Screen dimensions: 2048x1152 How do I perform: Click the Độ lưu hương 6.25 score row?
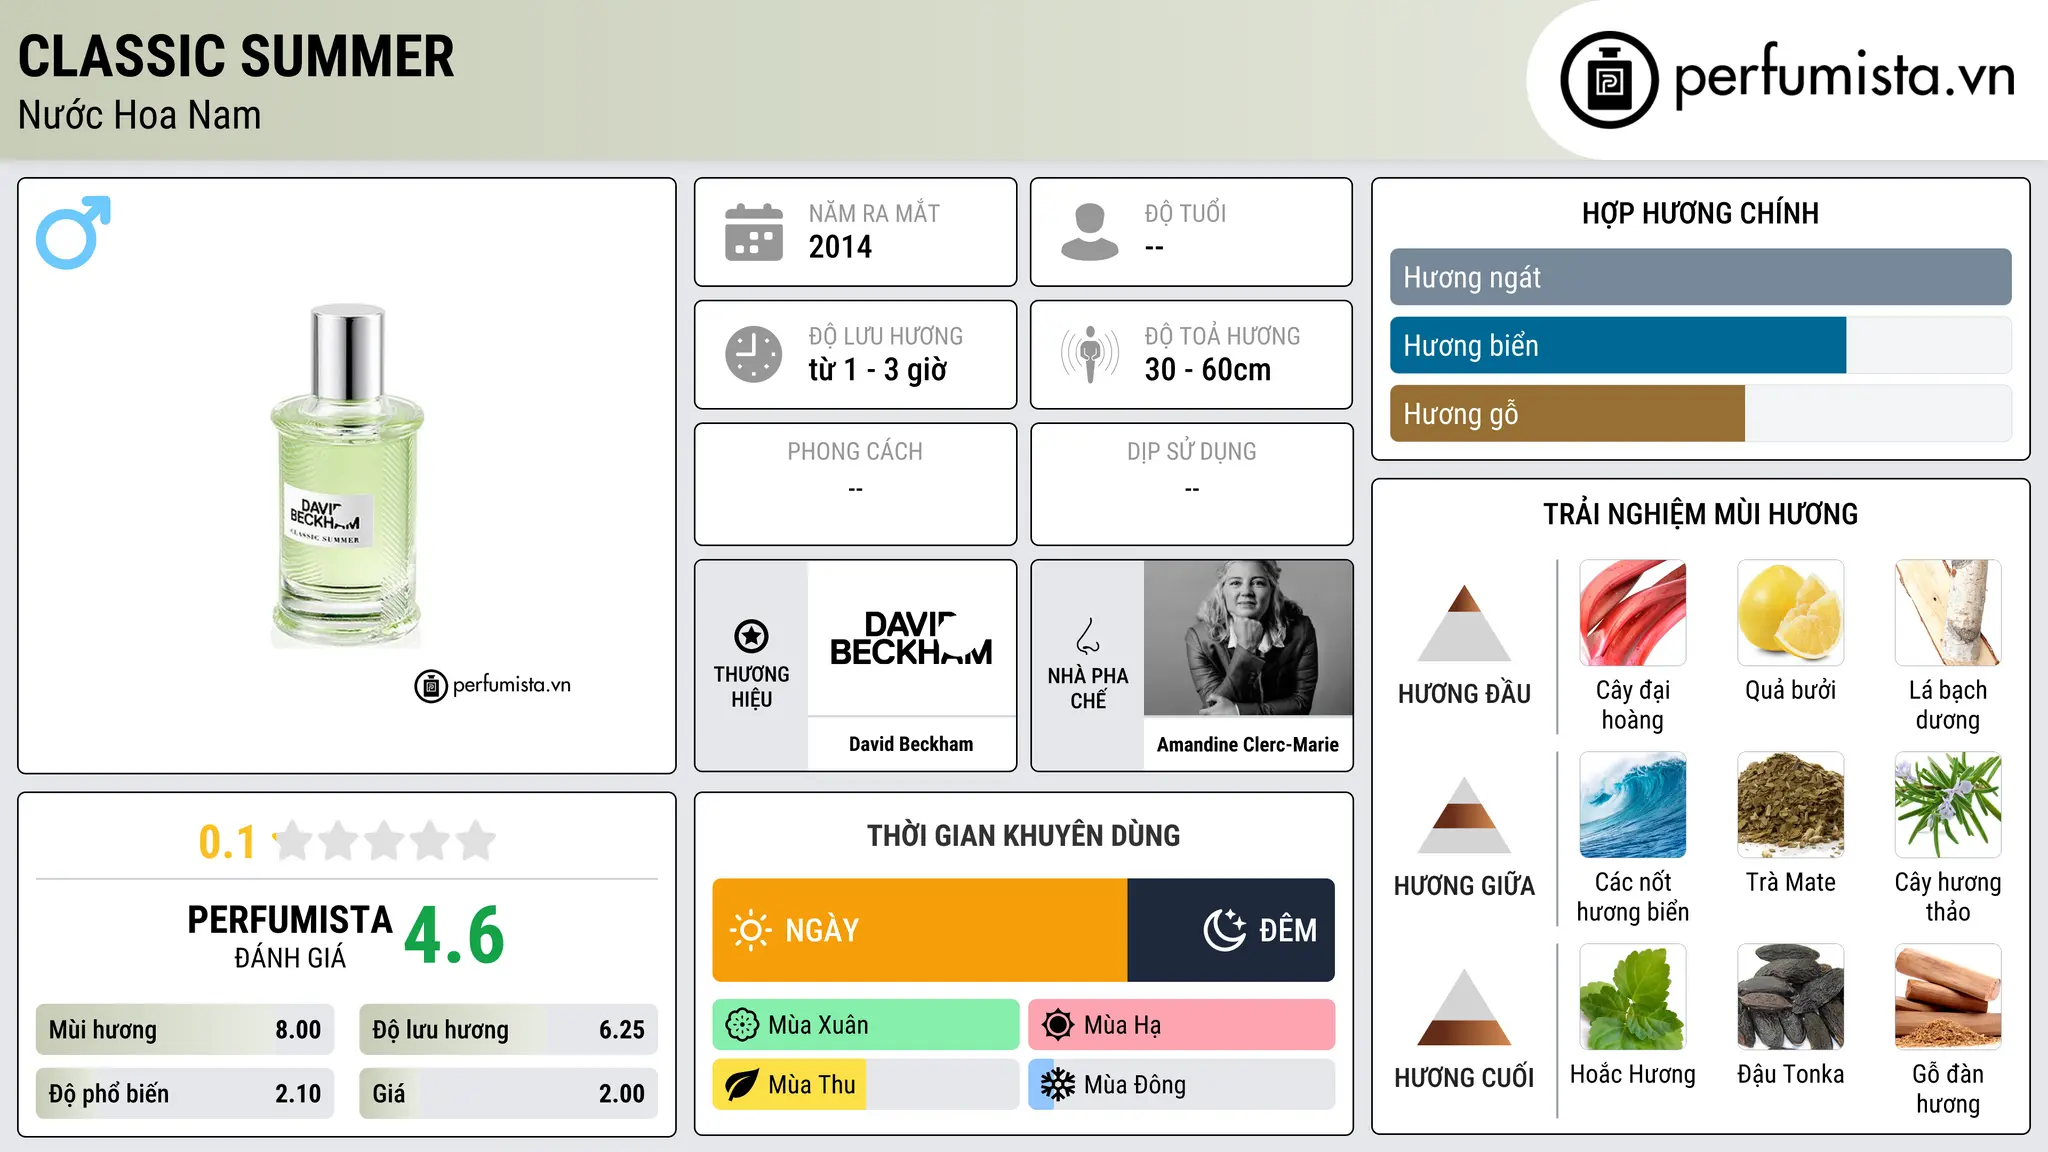click(x=508, y=1030)
